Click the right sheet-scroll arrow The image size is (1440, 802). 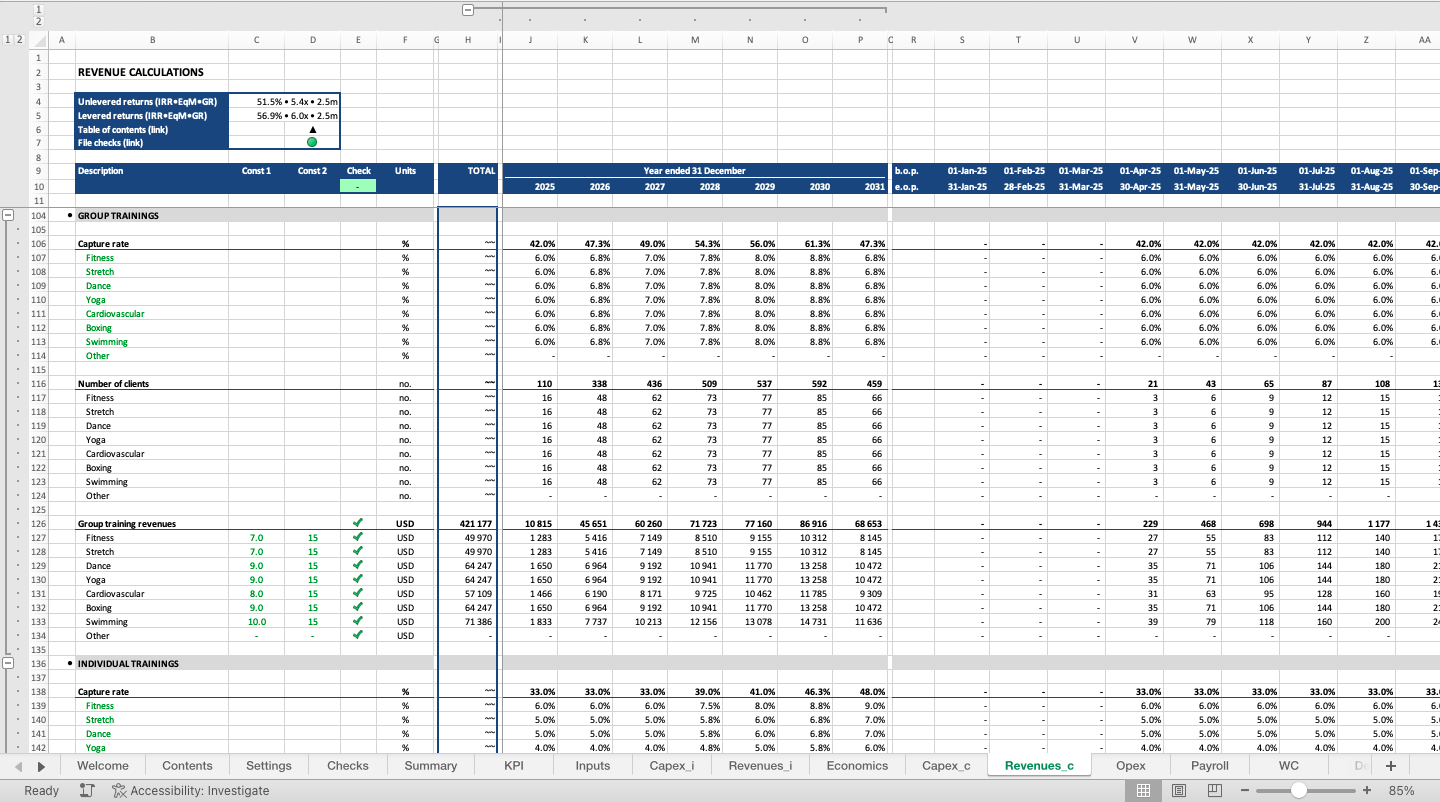pyautogui.click(x=39, y=765)
